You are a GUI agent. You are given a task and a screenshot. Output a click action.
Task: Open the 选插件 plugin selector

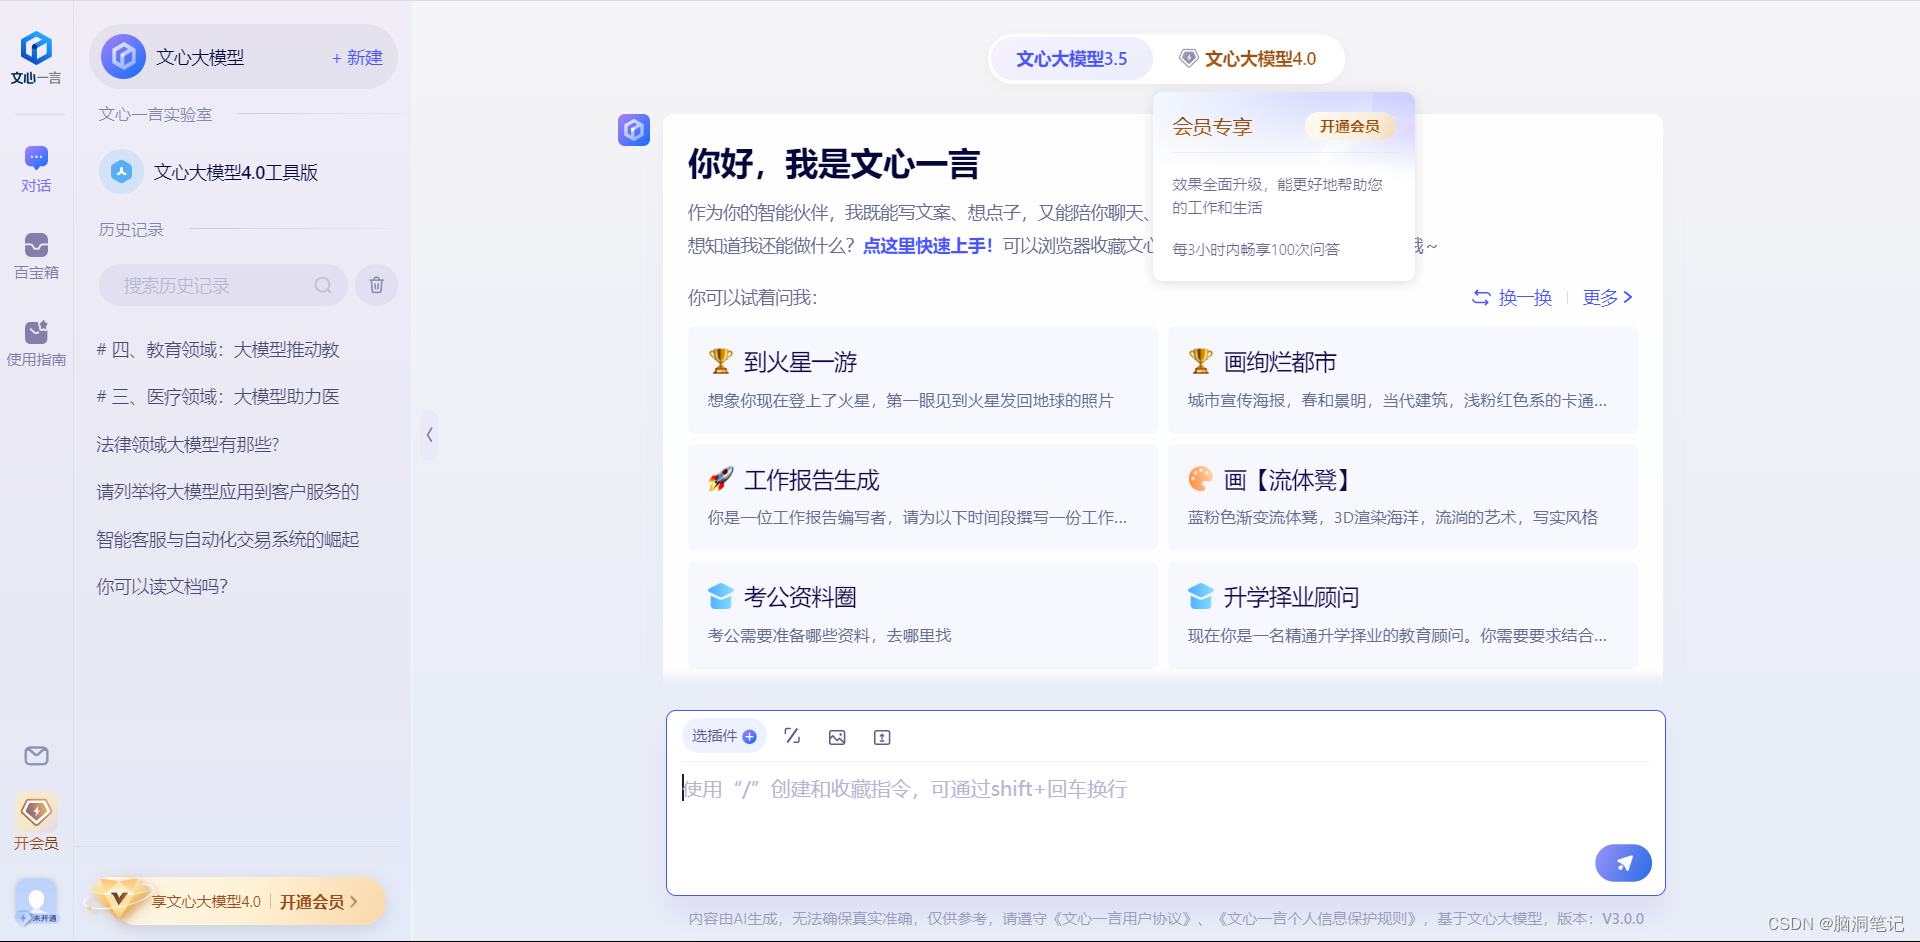pos(724,736)
